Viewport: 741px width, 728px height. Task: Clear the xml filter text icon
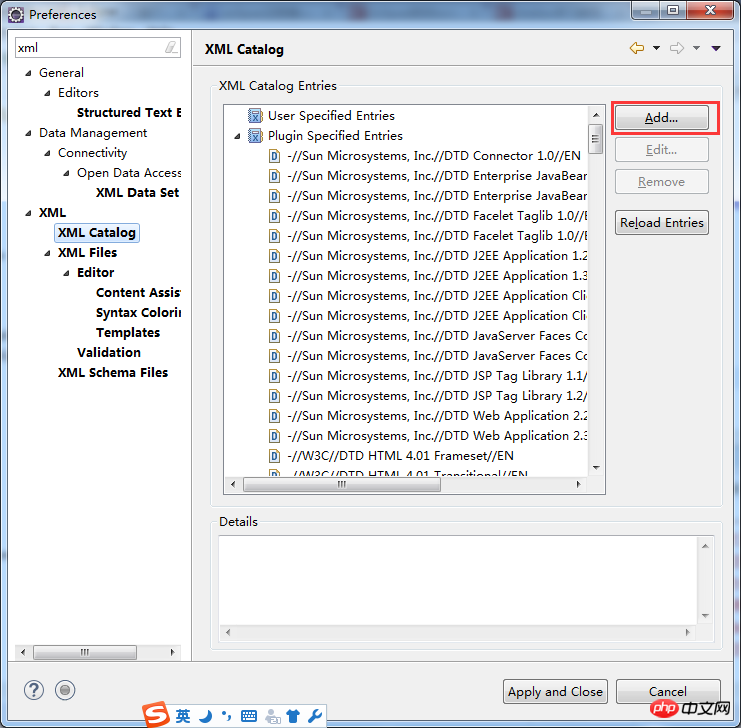[171, 47]
